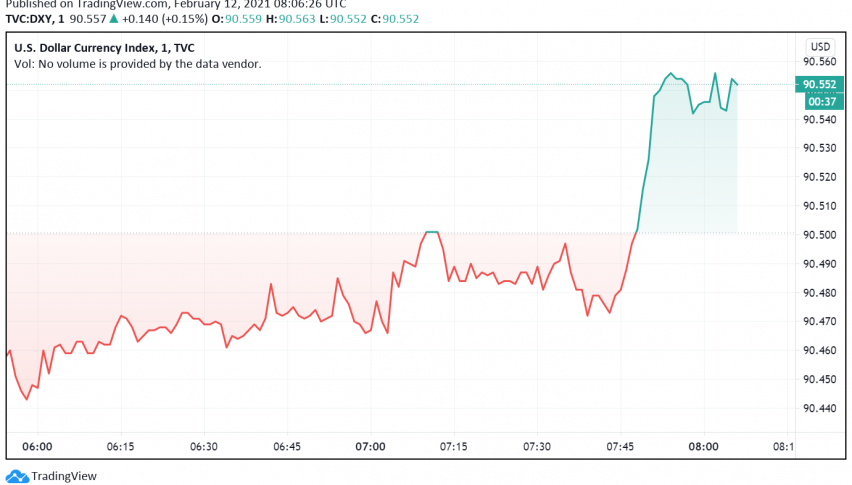Screen dimensions: 852x485
Task: Click the 90.530 price axis label
Action: pyautogui.click(x=820, y=148)
